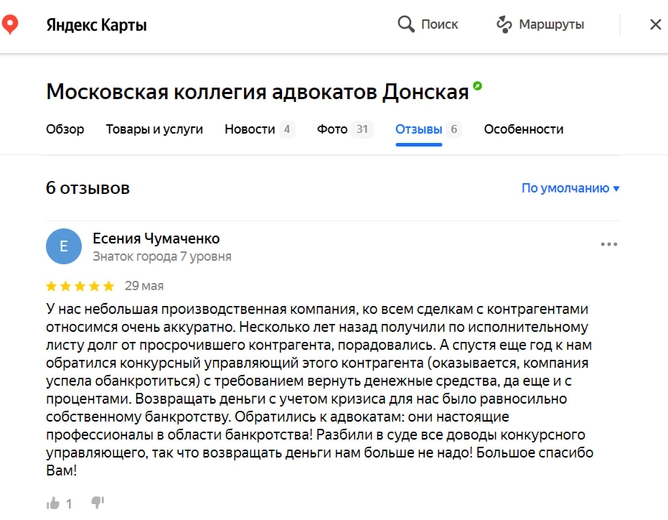Click the red Yandex Maps pin logo
The image size is (668, 520).
click(x=10, y=24)
